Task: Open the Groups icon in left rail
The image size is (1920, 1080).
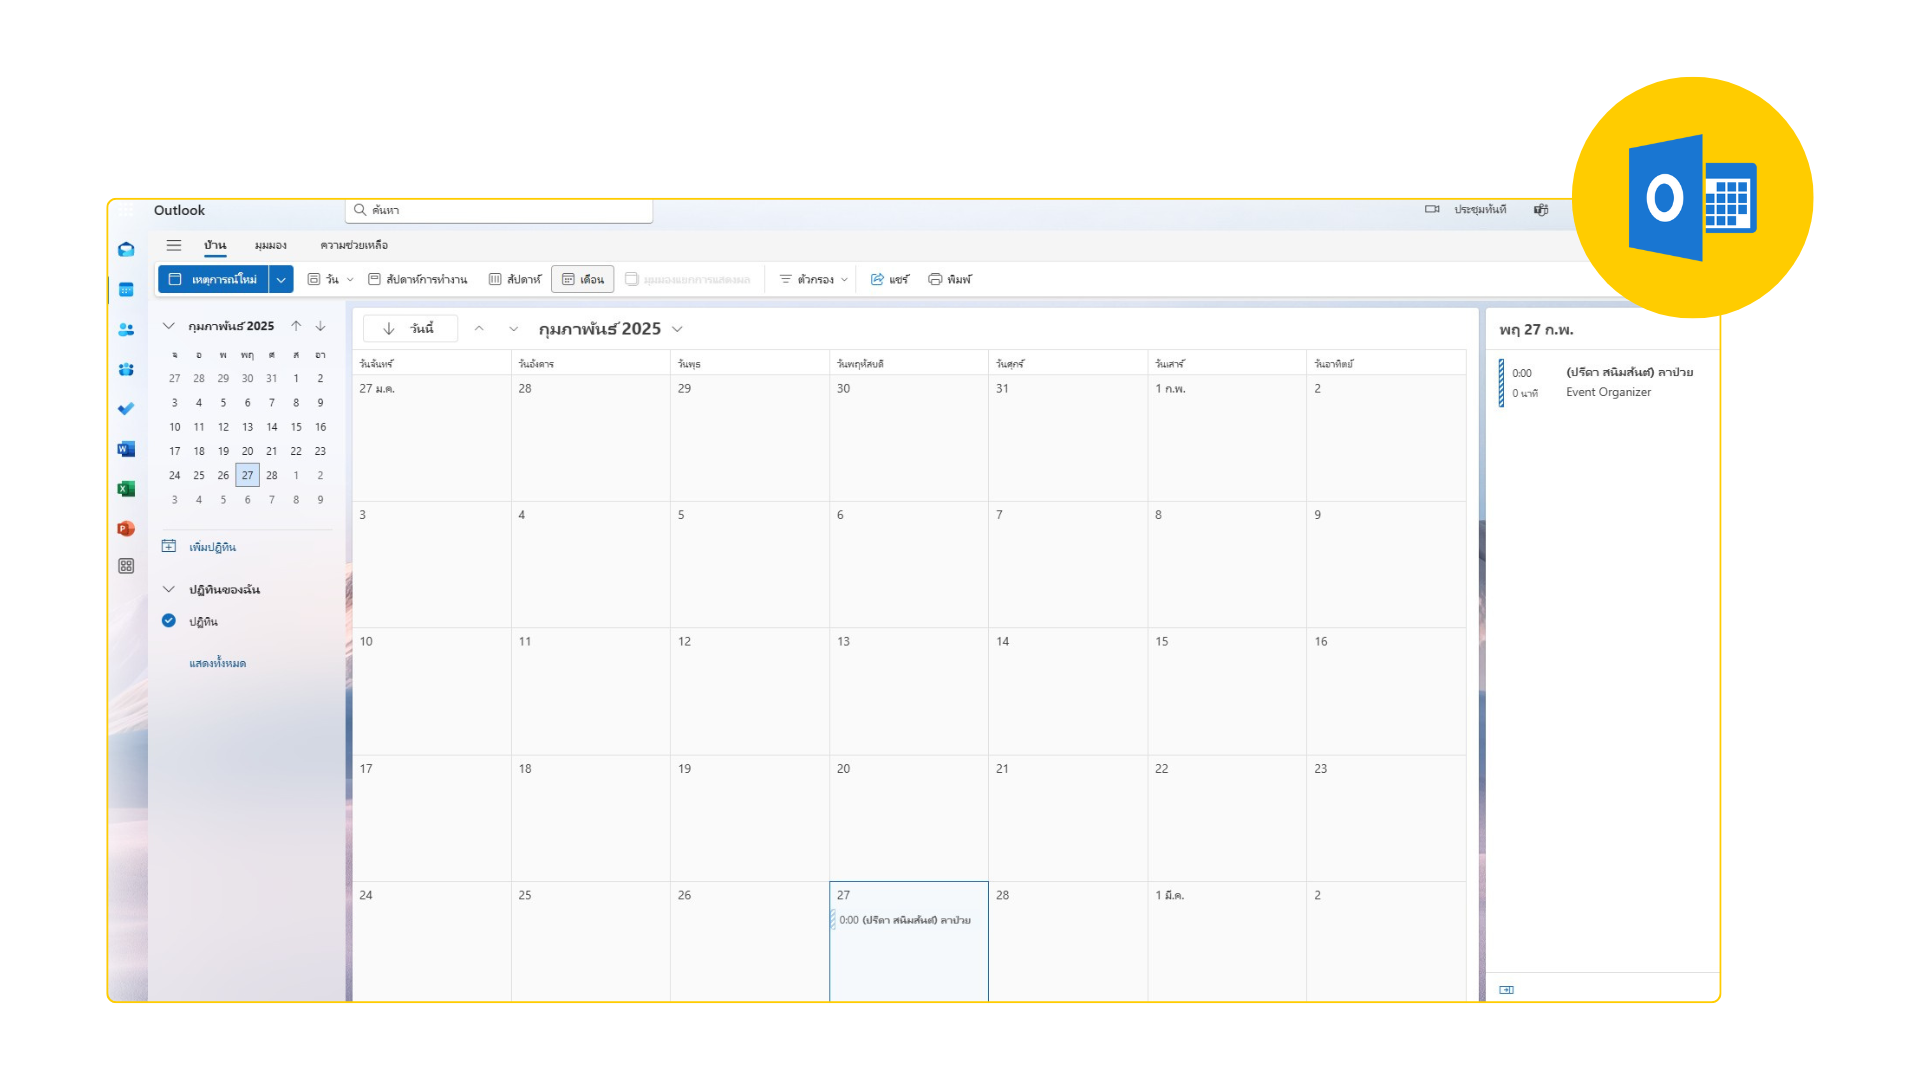Action: [126, 369]
